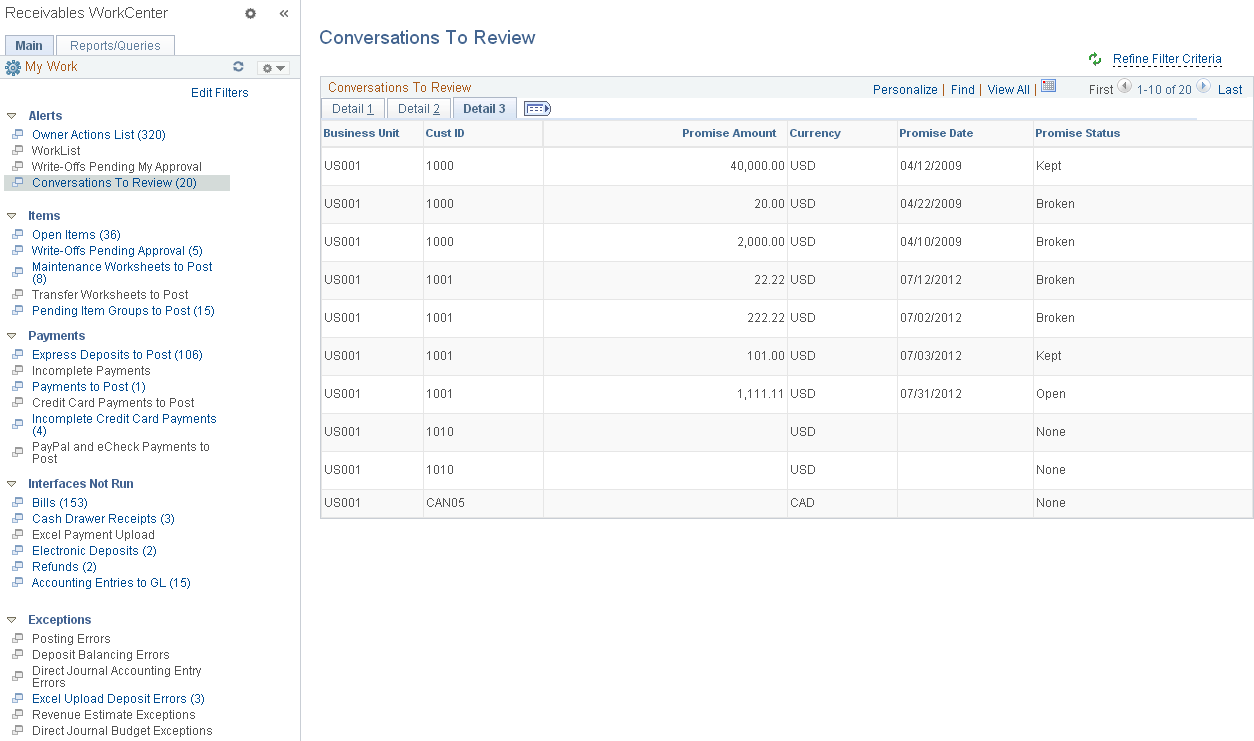Click icon beside Express Deposits to Post

click(17, 354)
